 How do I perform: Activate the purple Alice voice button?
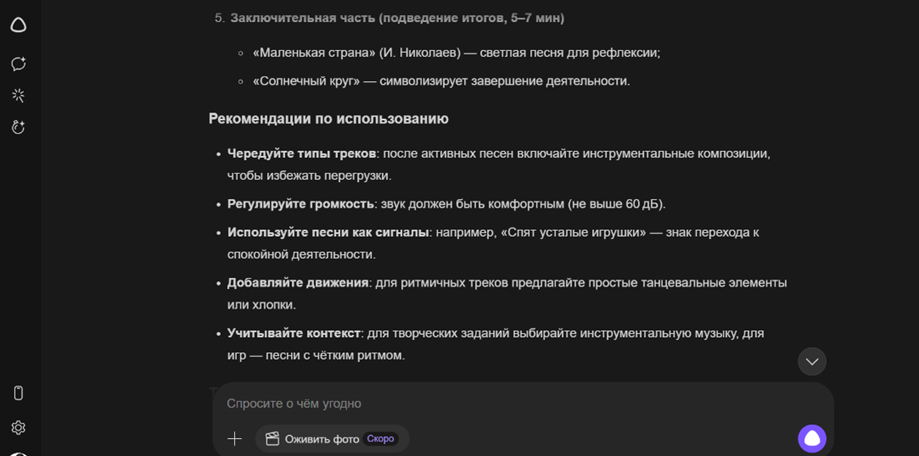pos(811,438)
